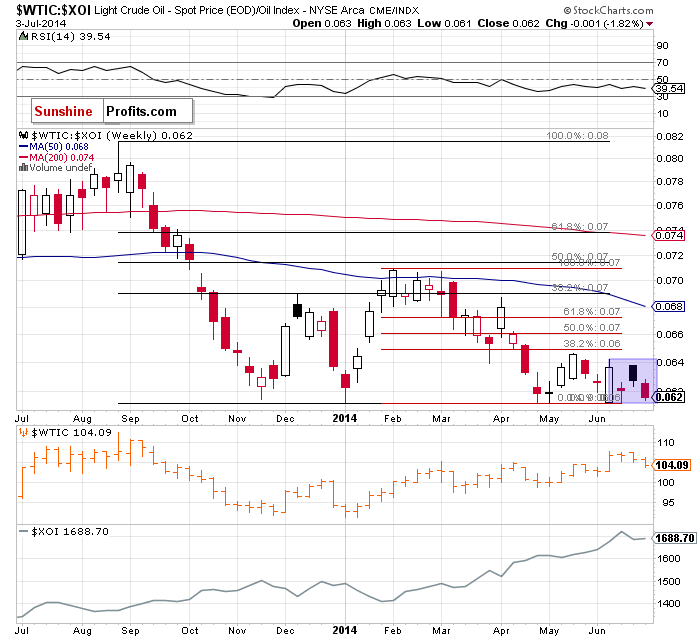
Task: Click the 100.0%: 0.08 Fibonacci label
Action: [x=577, y=135]
